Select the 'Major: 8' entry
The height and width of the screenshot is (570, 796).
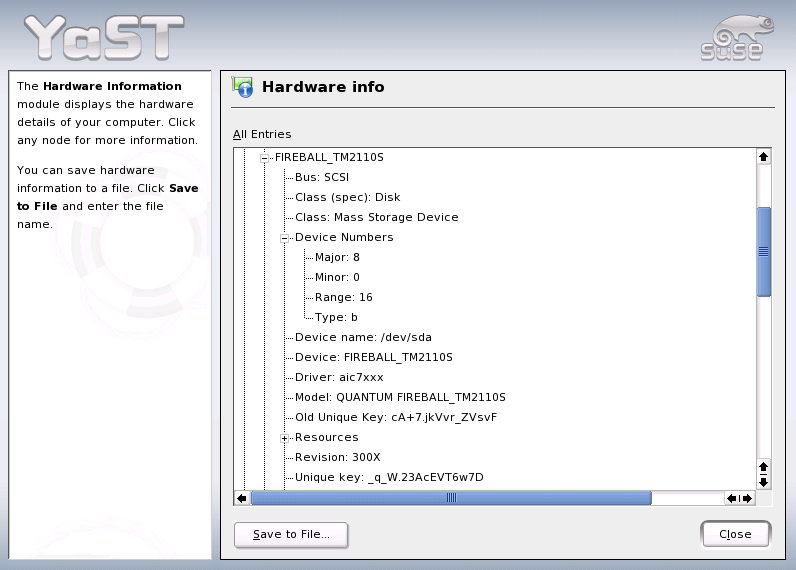337,257
